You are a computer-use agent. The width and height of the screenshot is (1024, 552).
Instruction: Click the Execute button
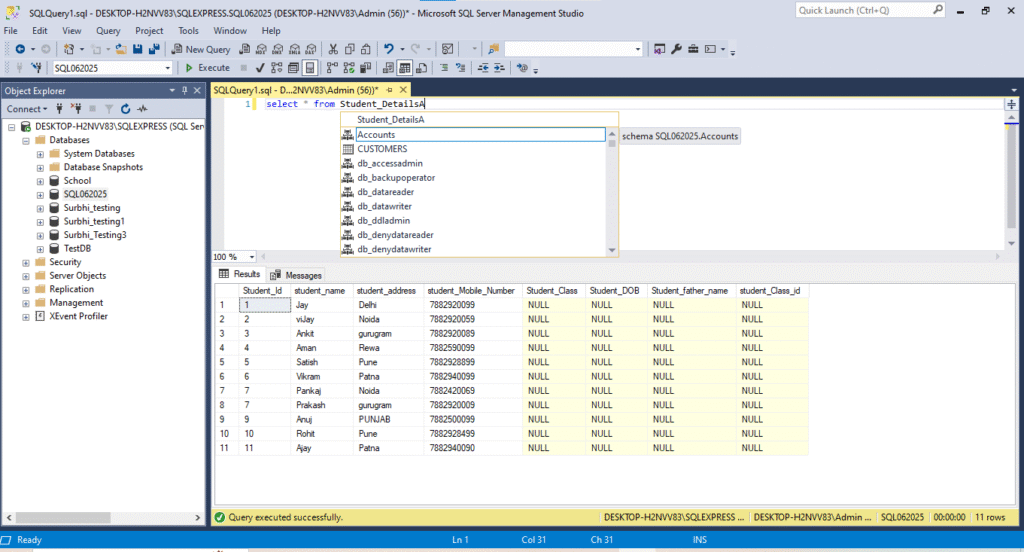tap(207, 68)
